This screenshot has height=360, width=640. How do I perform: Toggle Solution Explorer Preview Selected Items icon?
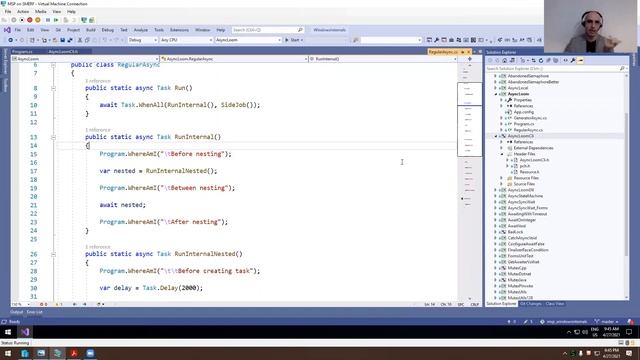pos(580,60)
